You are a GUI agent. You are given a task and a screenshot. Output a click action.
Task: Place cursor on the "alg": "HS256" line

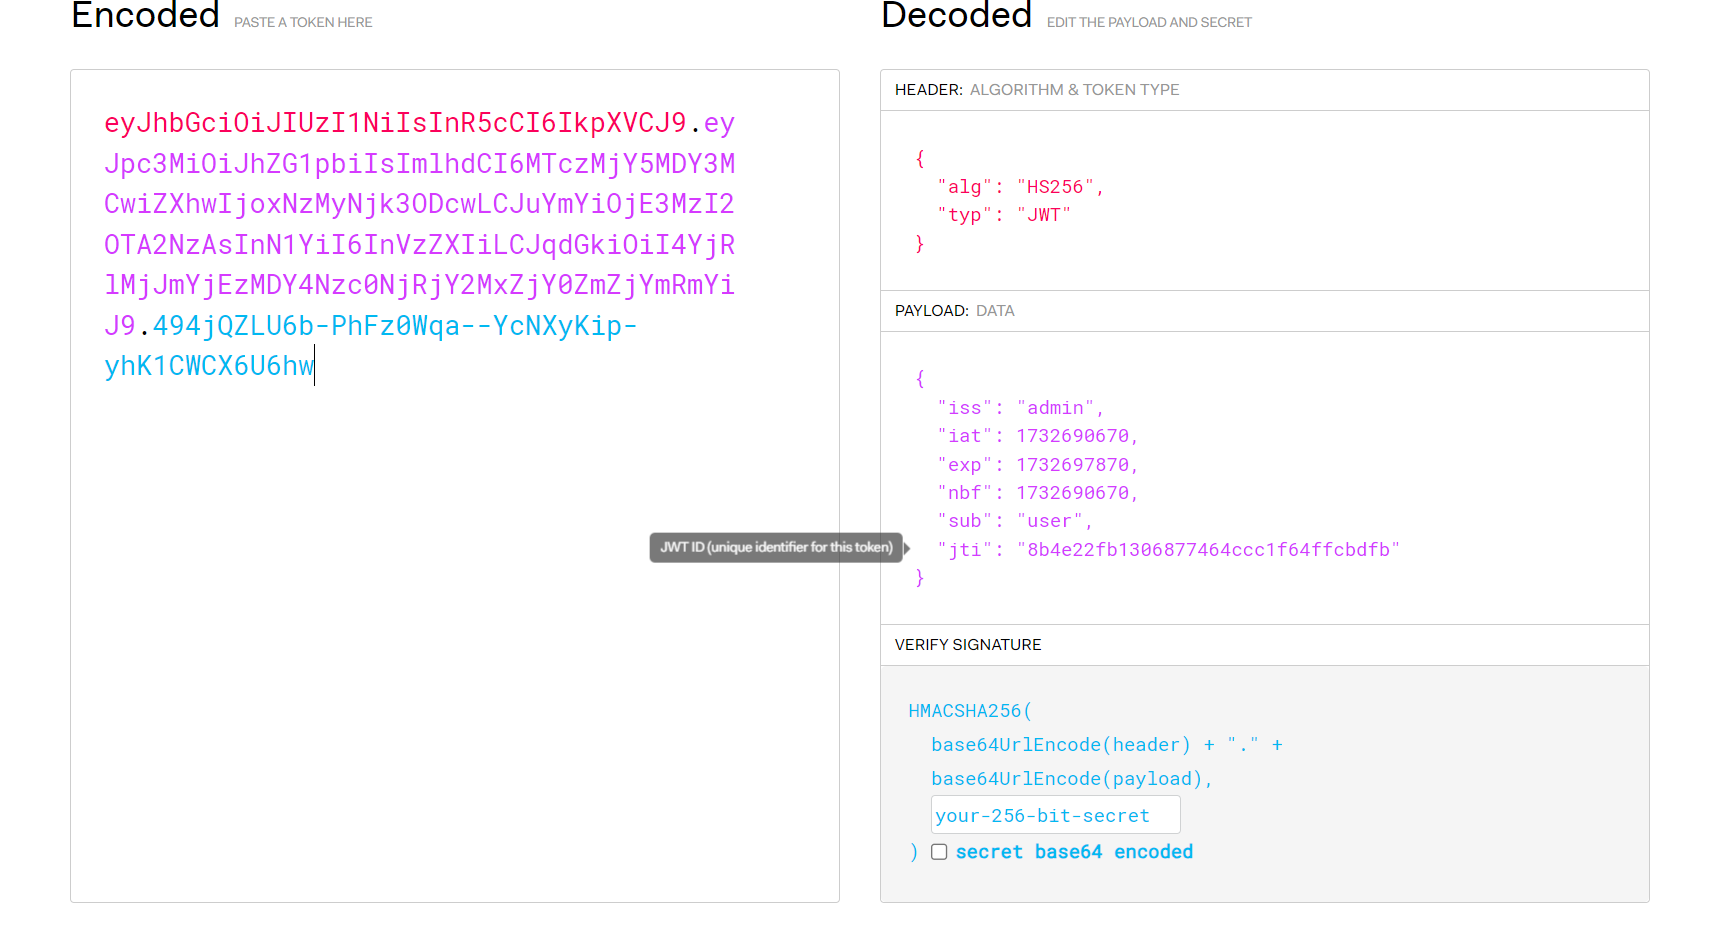point(1020,187)
